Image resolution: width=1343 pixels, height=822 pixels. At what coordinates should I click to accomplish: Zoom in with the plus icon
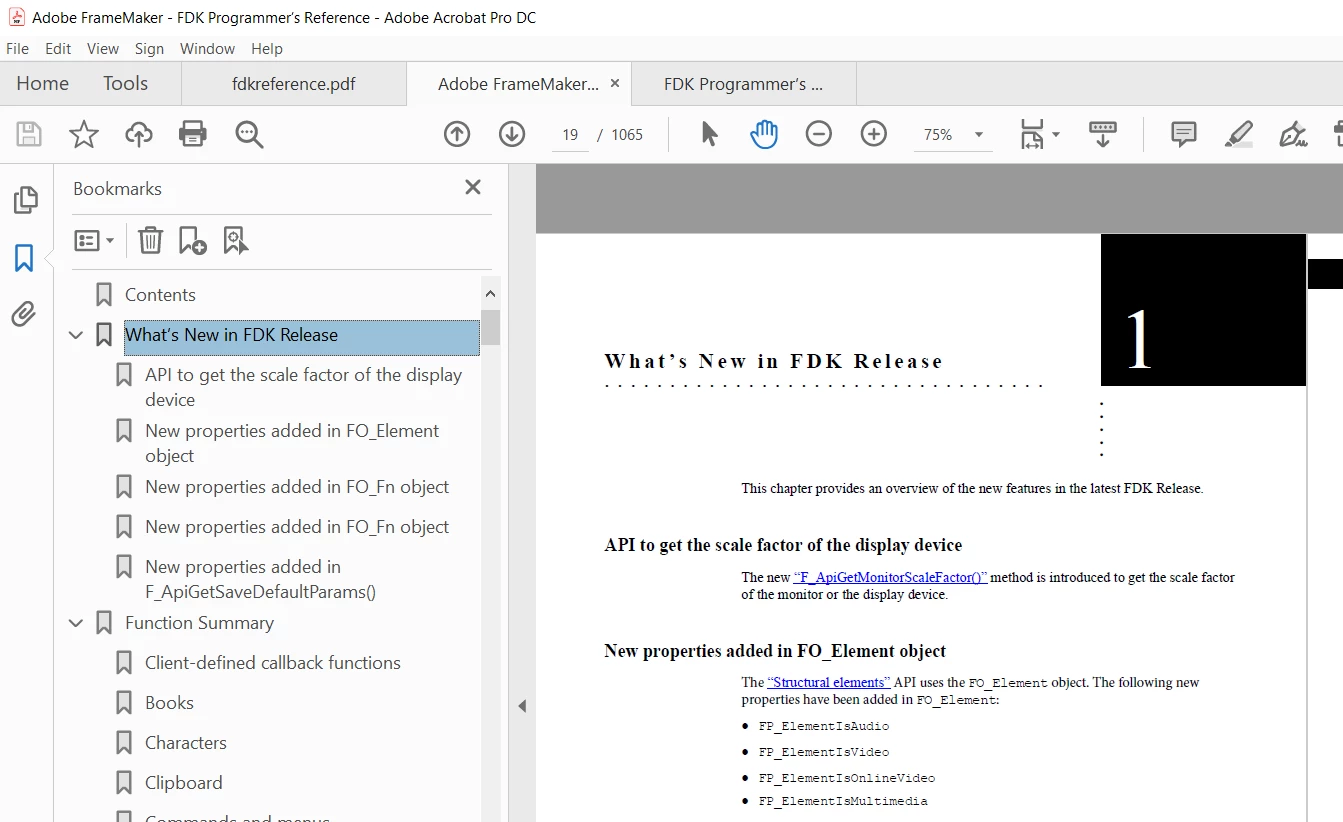click(x=874, y=134)
